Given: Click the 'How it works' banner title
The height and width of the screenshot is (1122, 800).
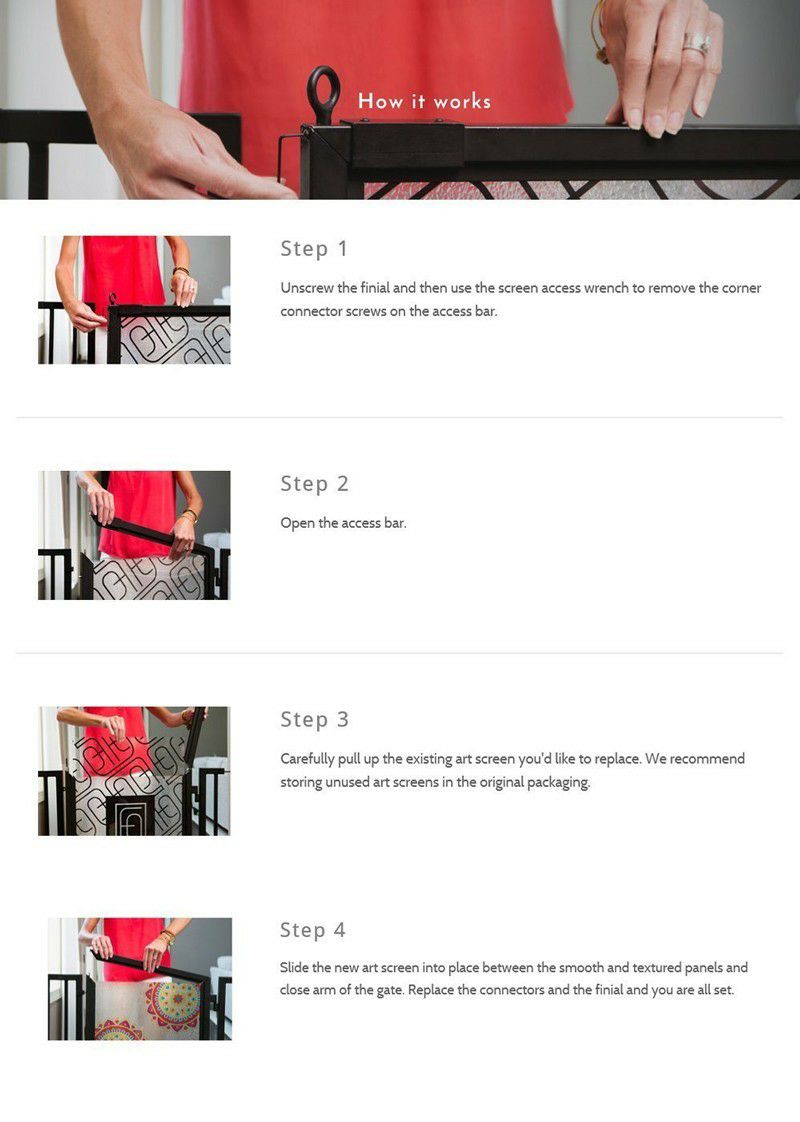Looking at the screenshot, I should tap(424, 101).
